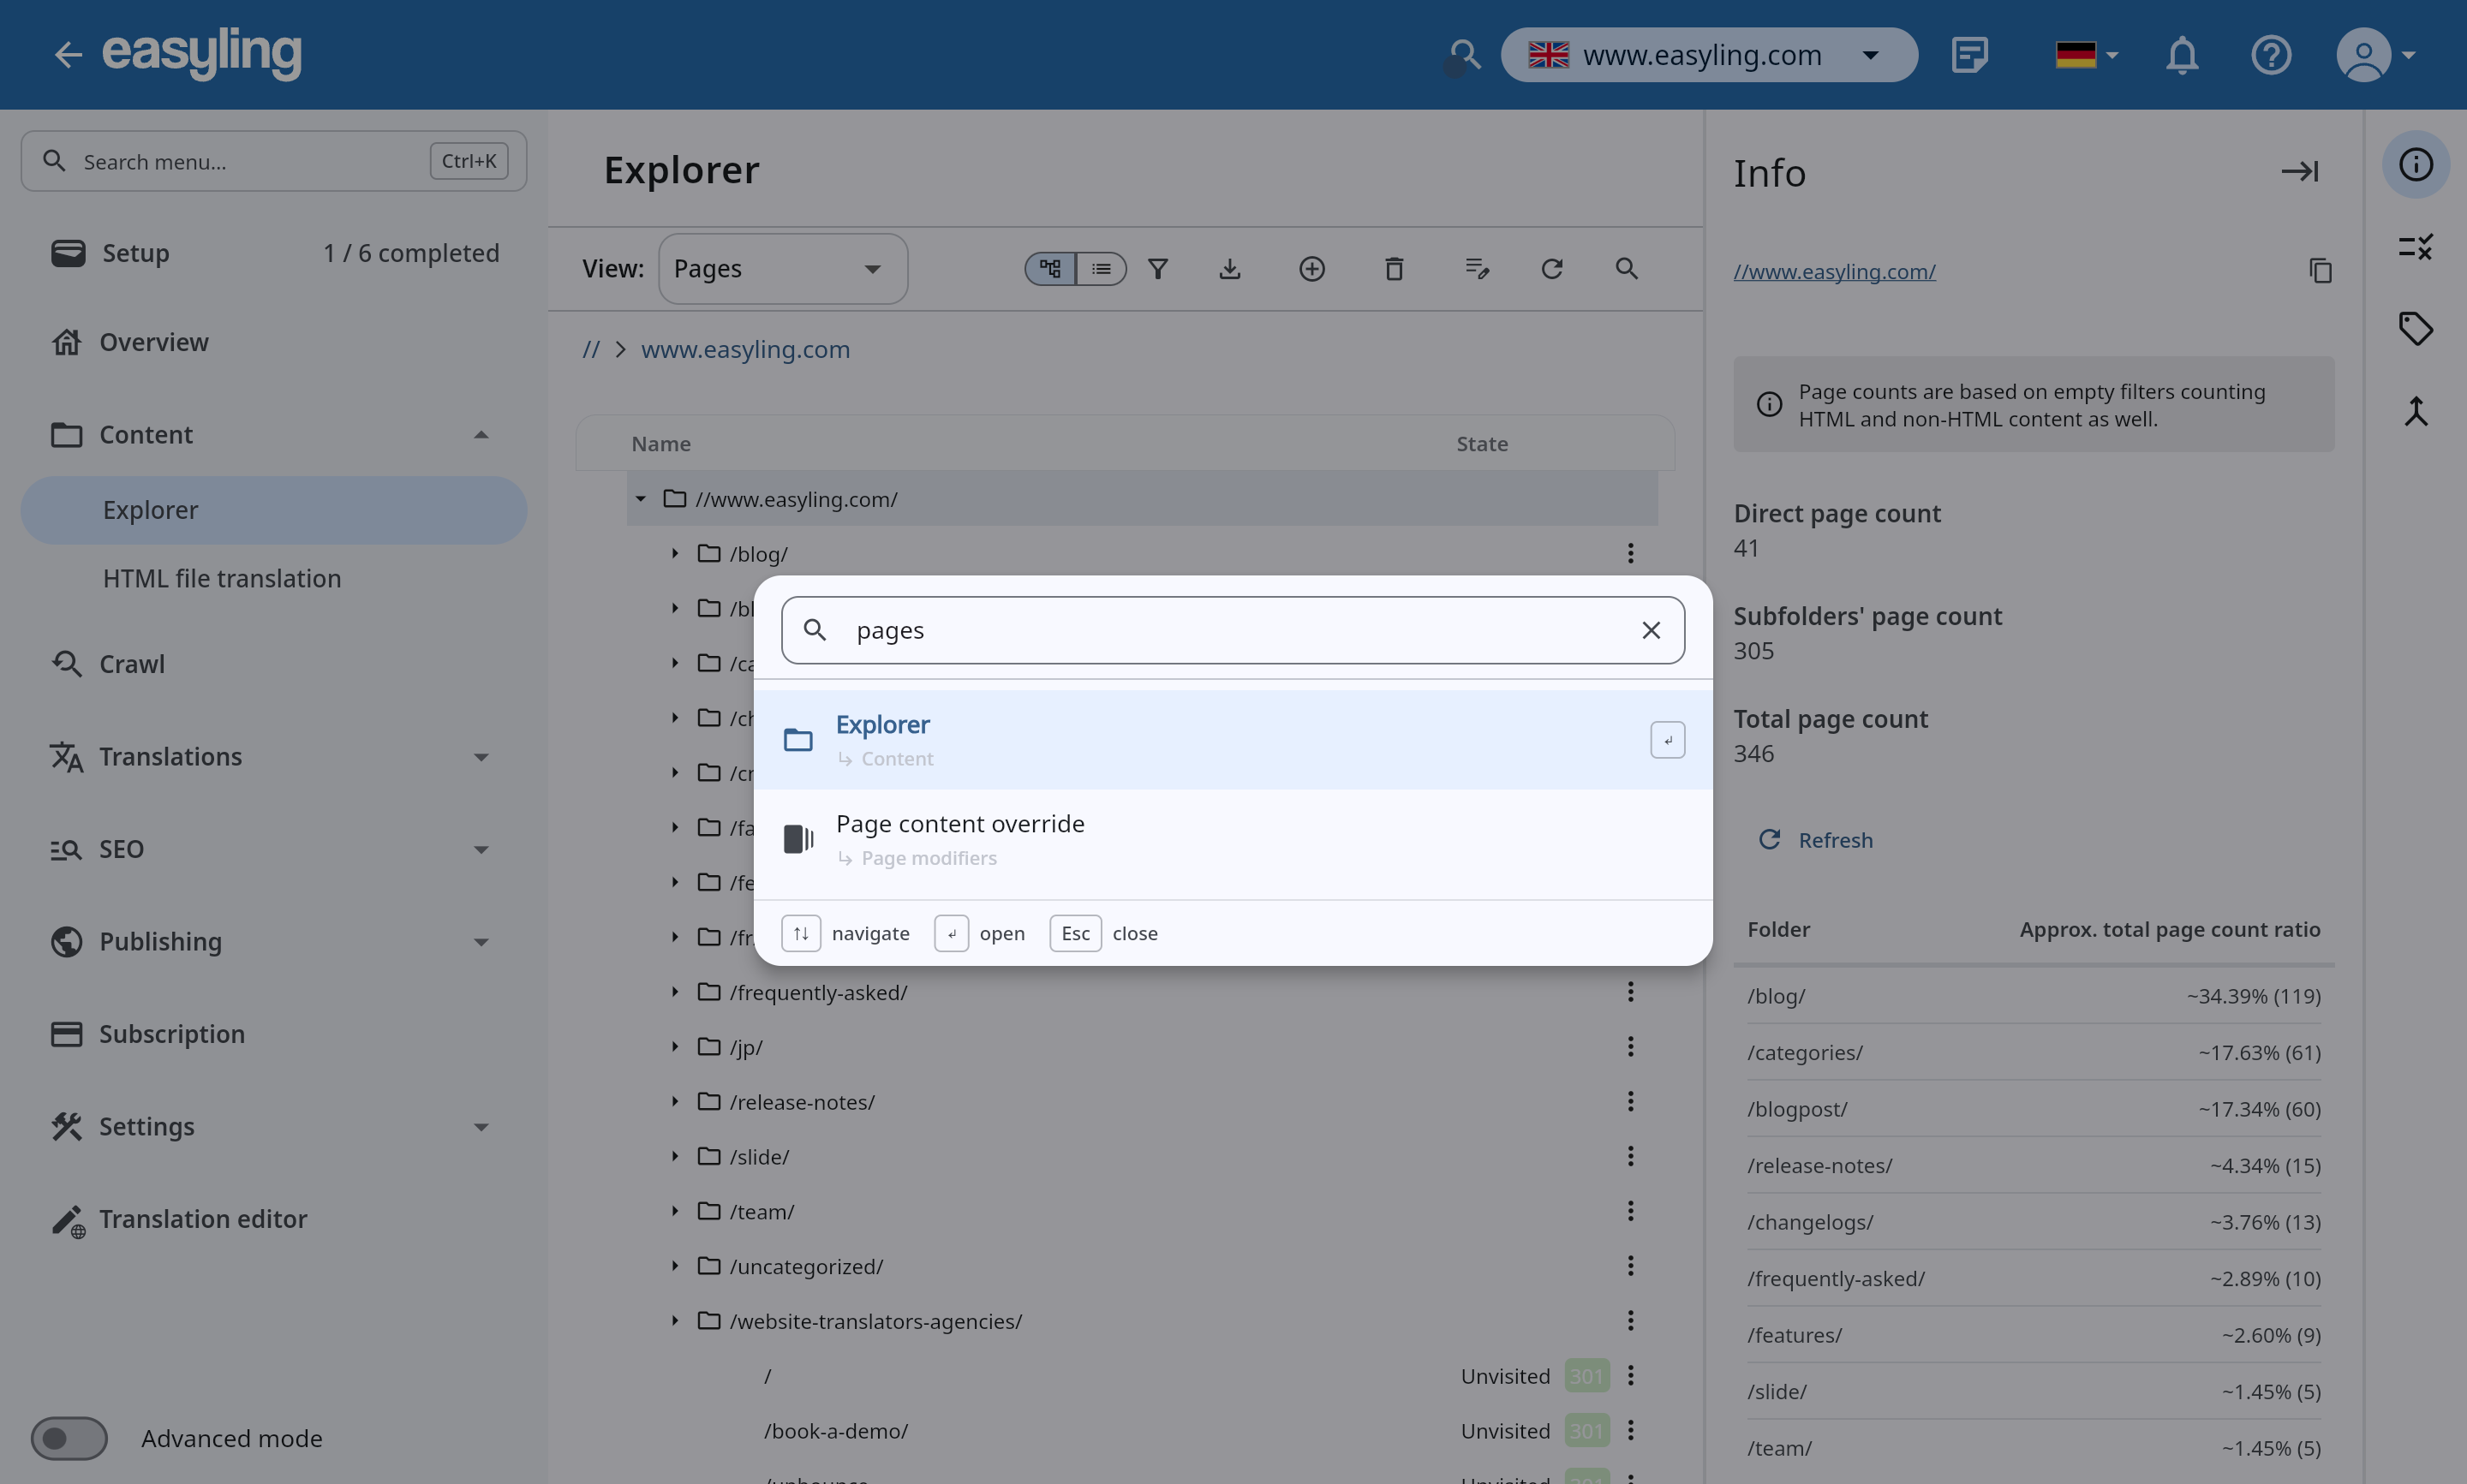Click the download icon in Explorer toolbar
Viewport: 2467px width, 1484px height.
click(x=1230, y=269)
